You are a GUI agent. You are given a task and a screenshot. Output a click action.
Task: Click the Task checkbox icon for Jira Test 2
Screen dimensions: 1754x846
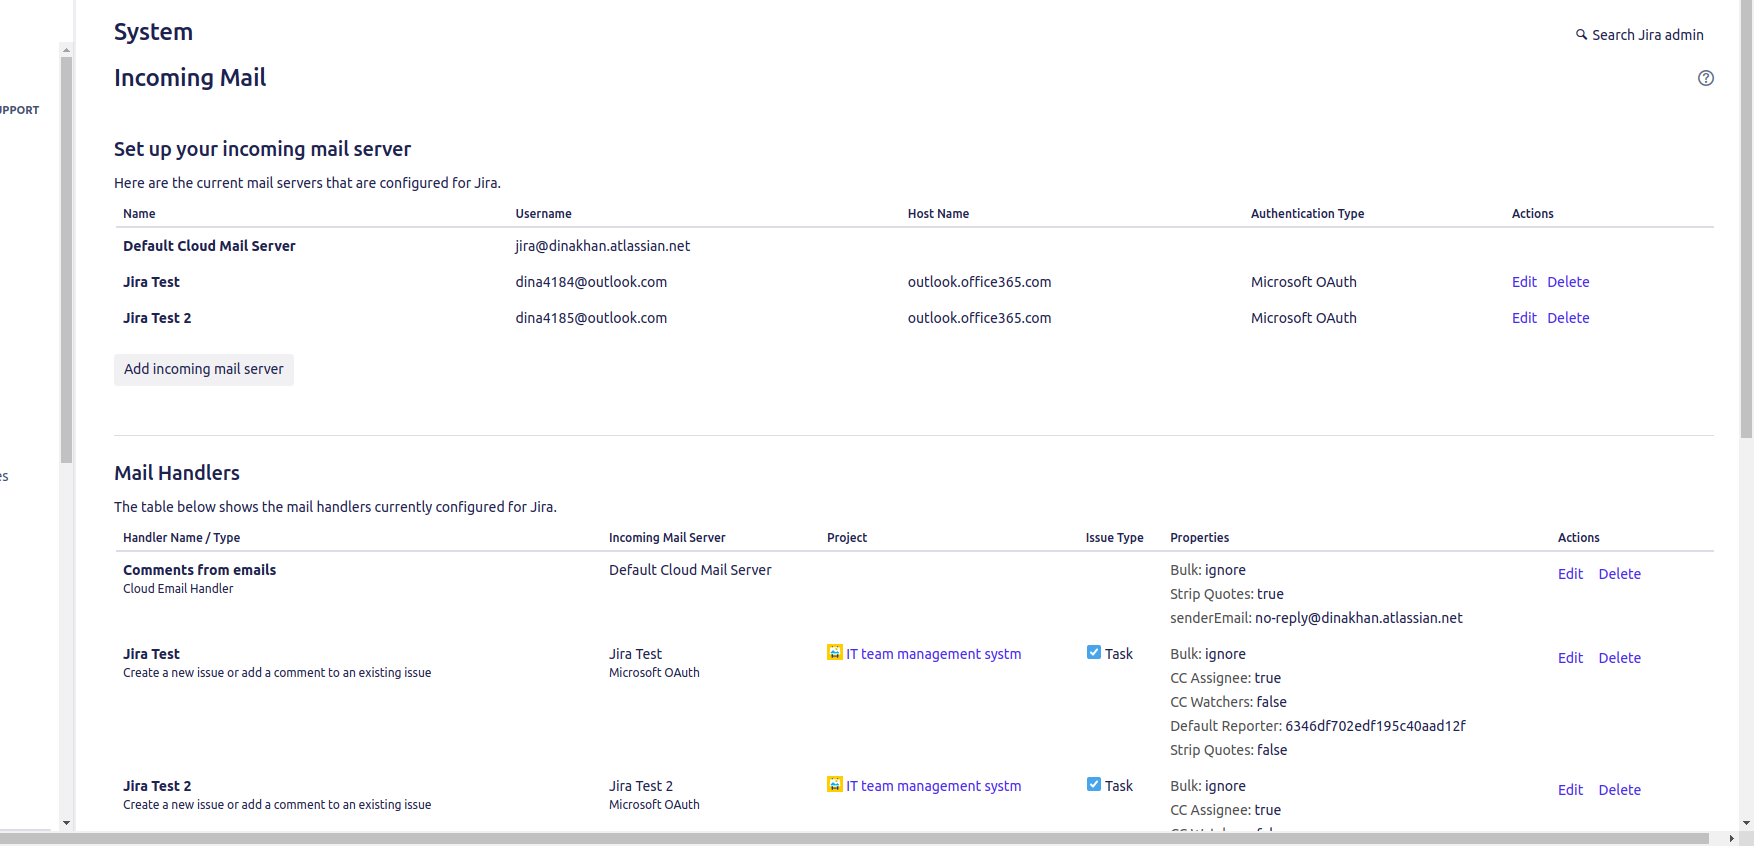coord(1094,784)
